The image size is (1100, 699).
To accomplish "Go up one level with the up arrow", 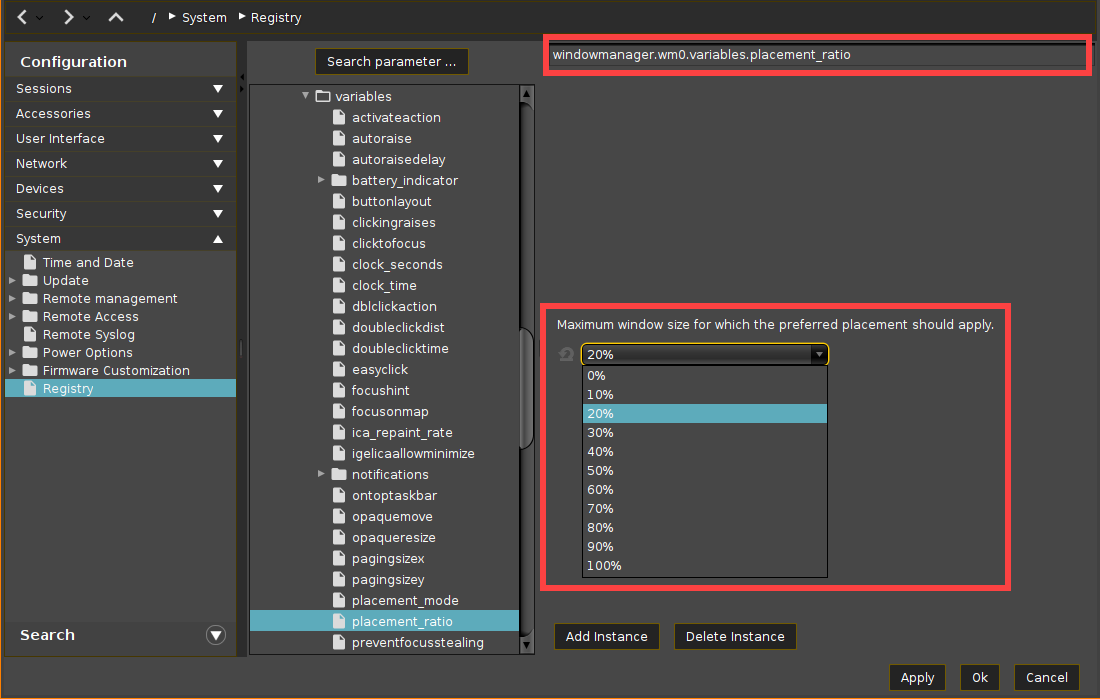I will point(116,17).
